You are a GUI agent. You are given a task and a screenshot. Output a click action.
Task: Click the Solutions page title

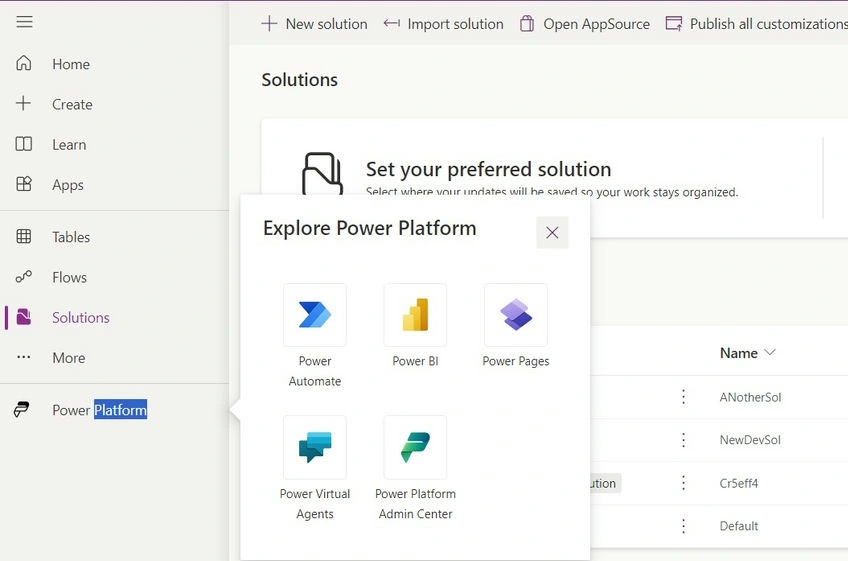300,80
